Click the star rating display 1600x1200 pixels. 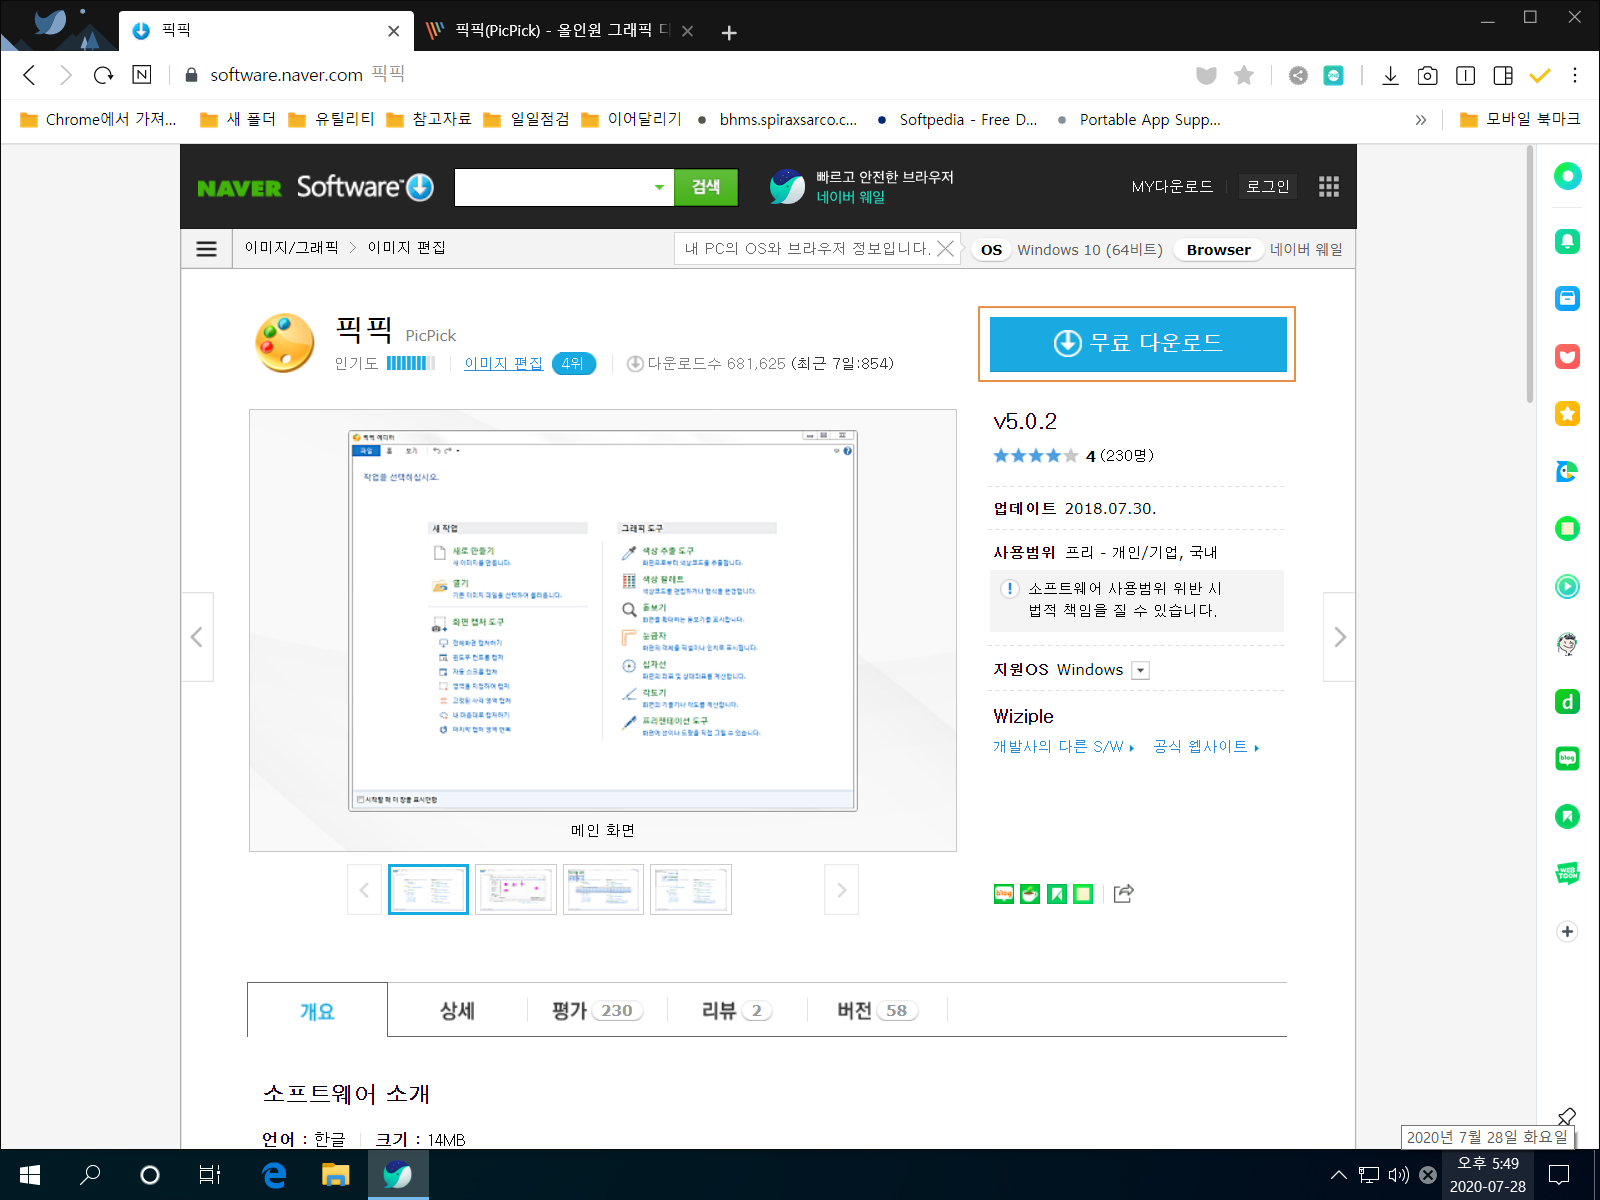(x=1035, y=456)
